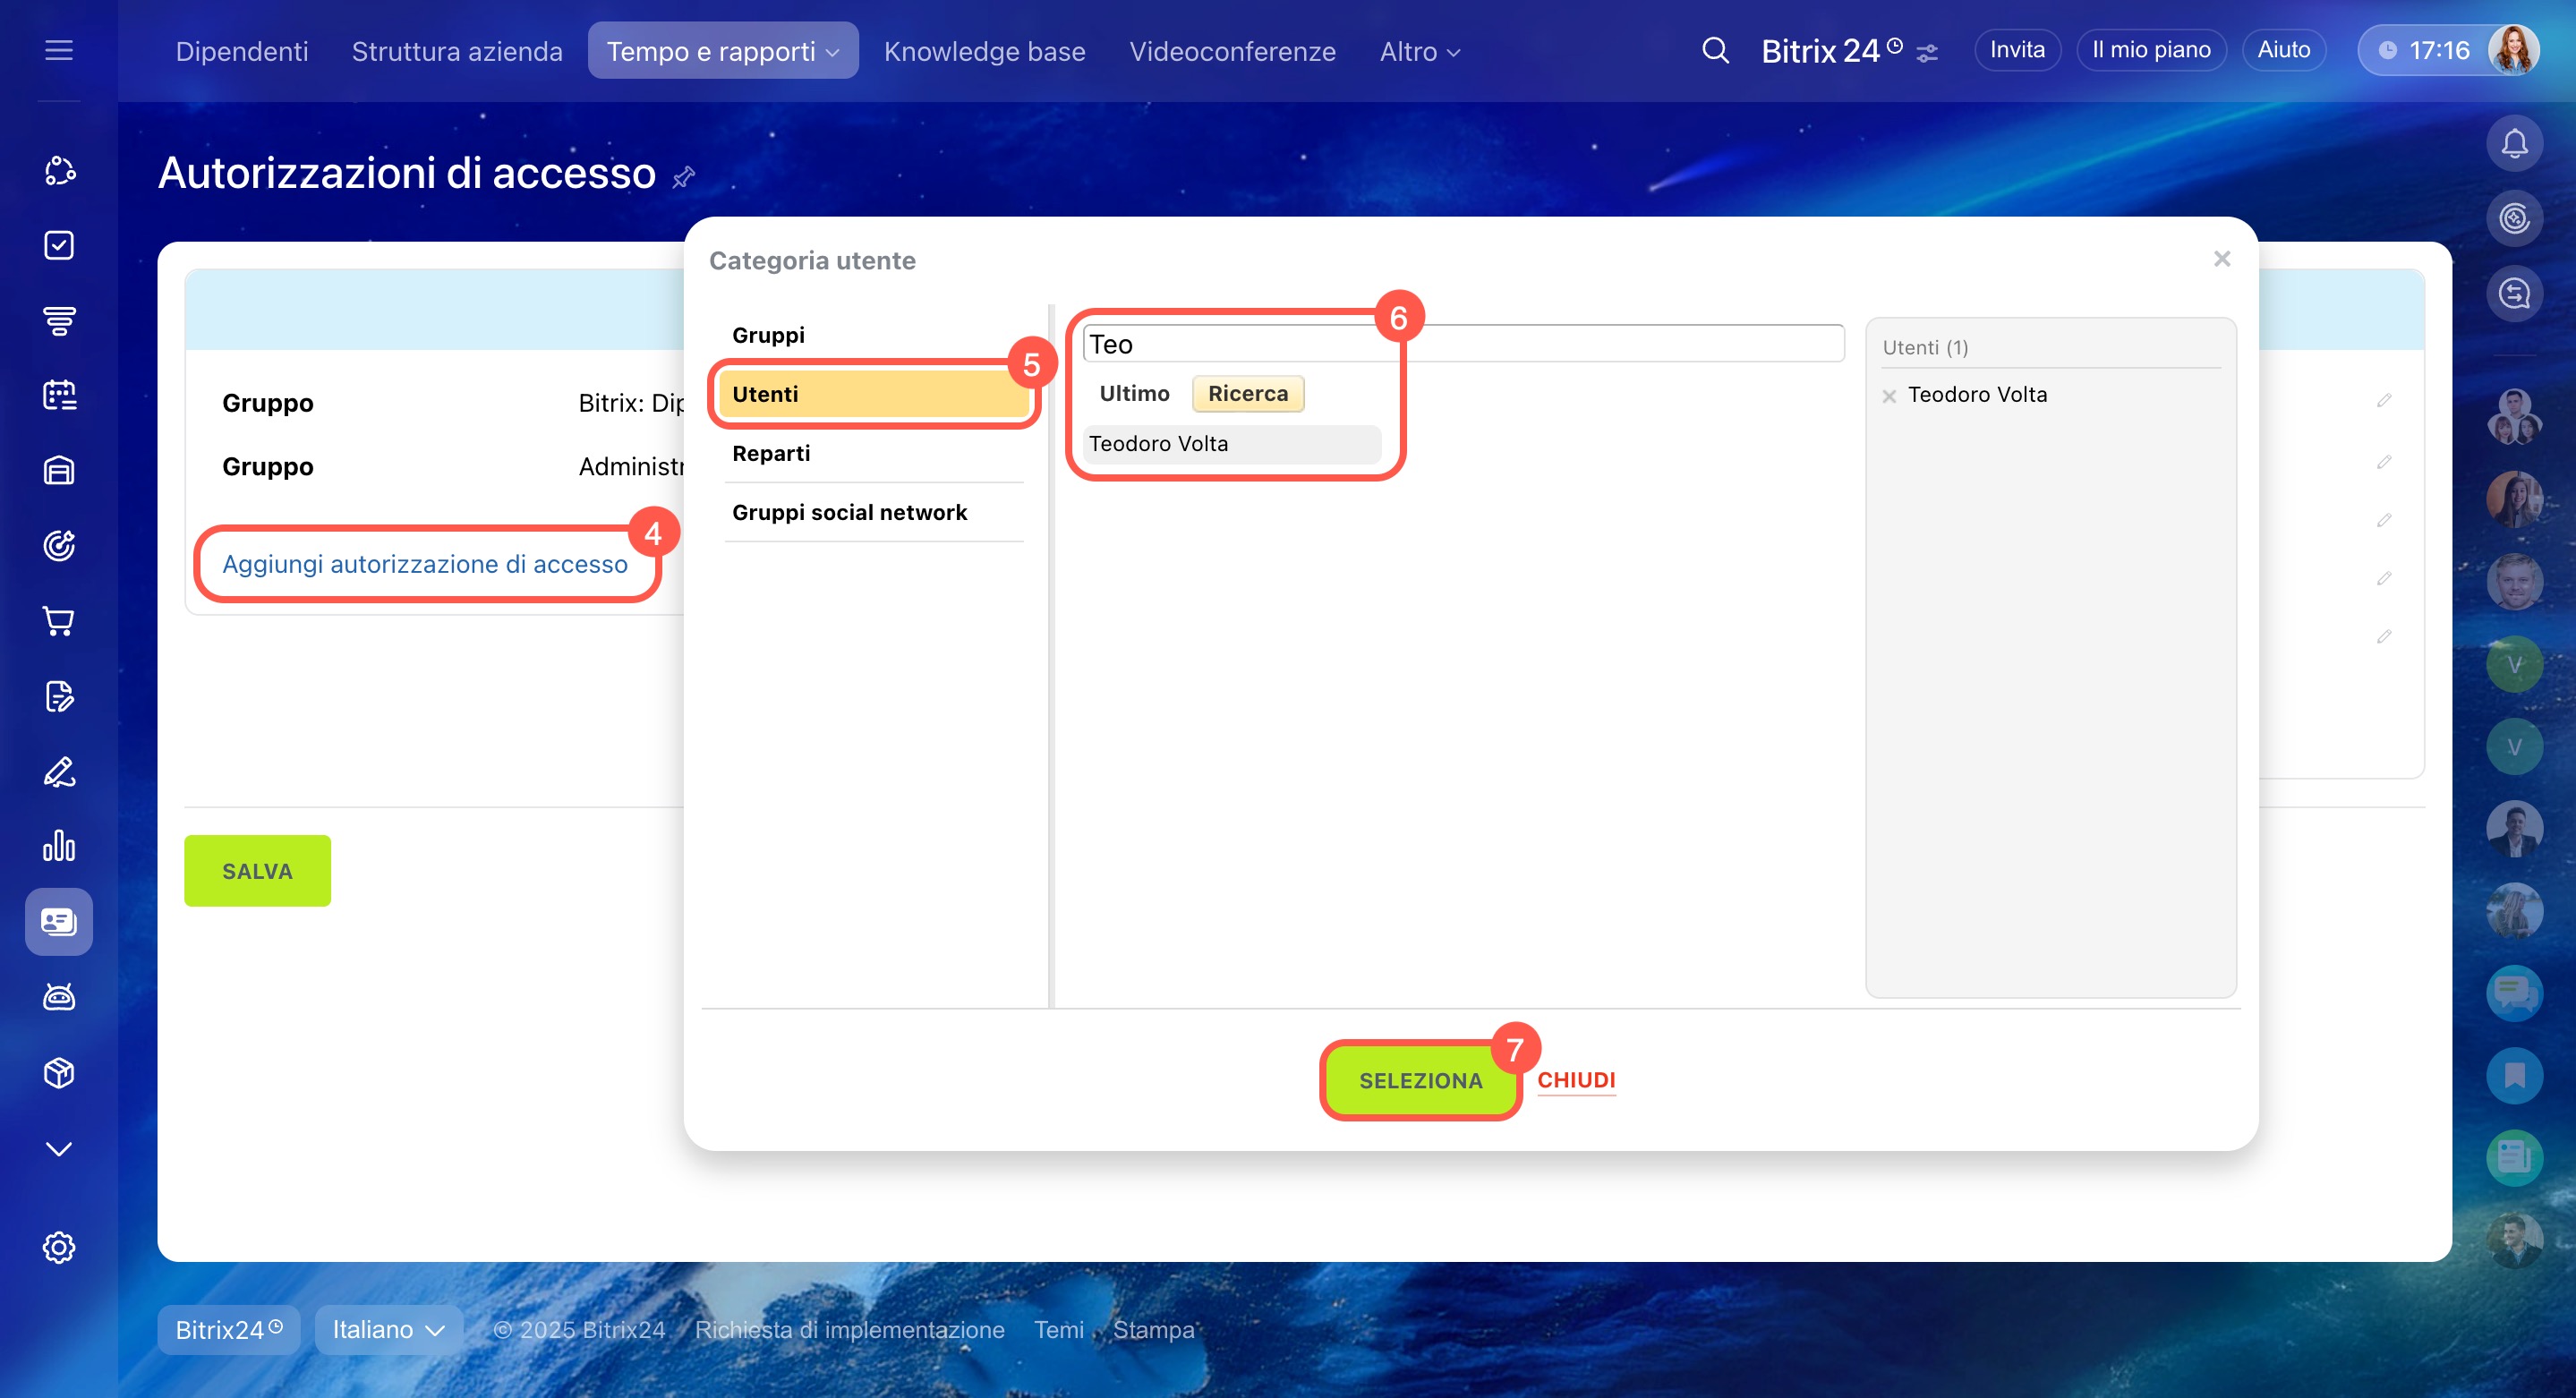Screen dimensions: 2576x1398
Task: Open the Tasks checkmark sidebar icon
Action: click(59, 245)
